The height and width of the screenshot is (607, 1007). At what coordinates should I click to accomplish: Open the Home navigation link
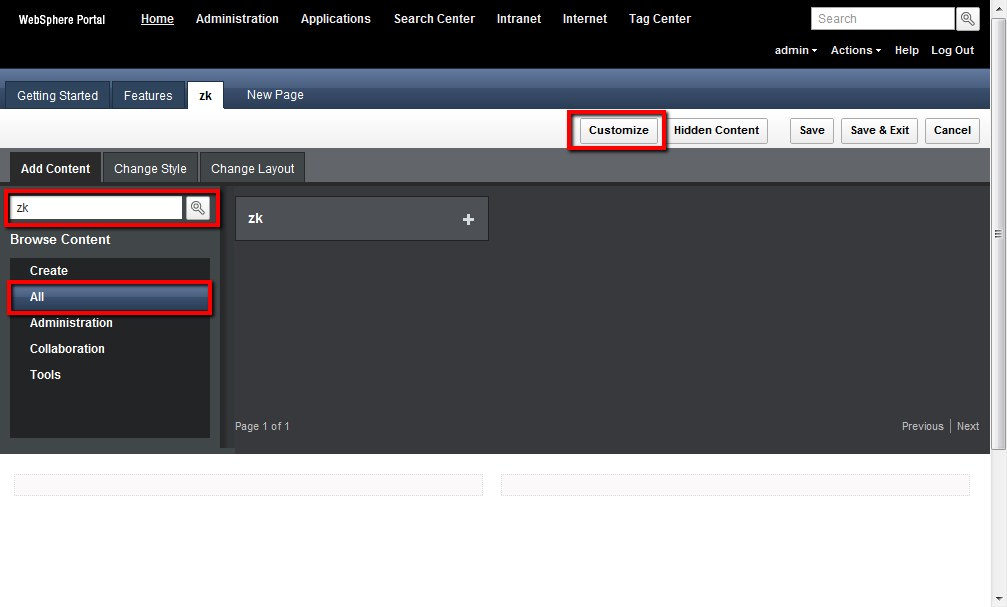(157, 19)
